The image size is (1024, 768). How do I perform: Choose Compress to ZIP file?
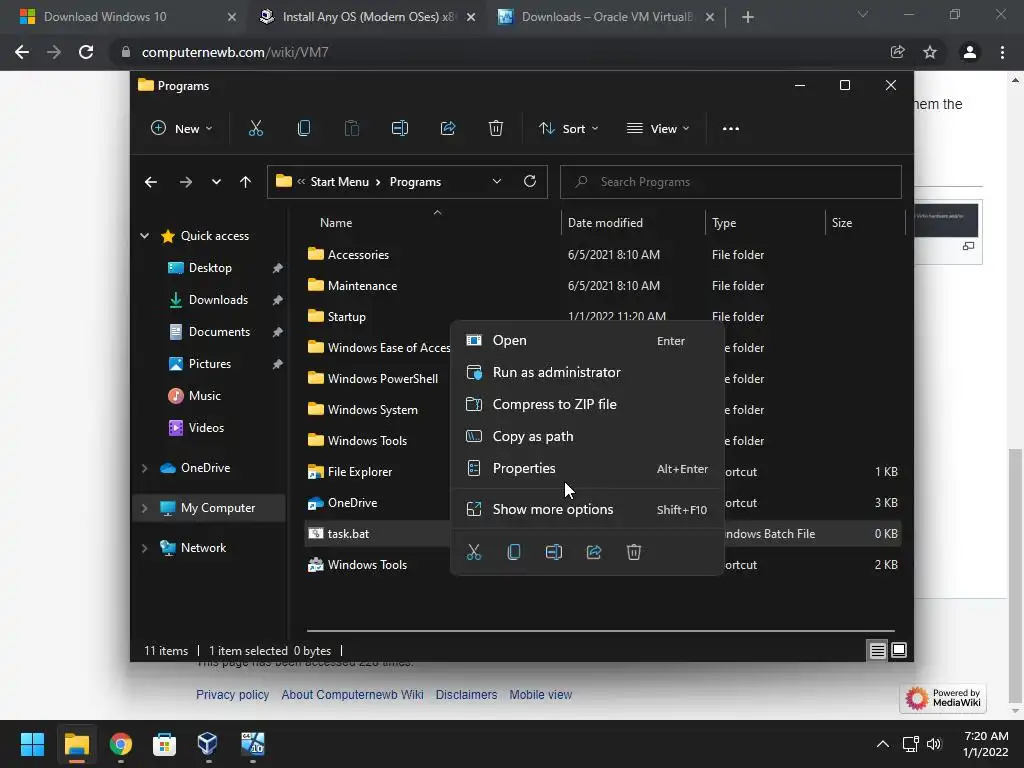[587, 405]
